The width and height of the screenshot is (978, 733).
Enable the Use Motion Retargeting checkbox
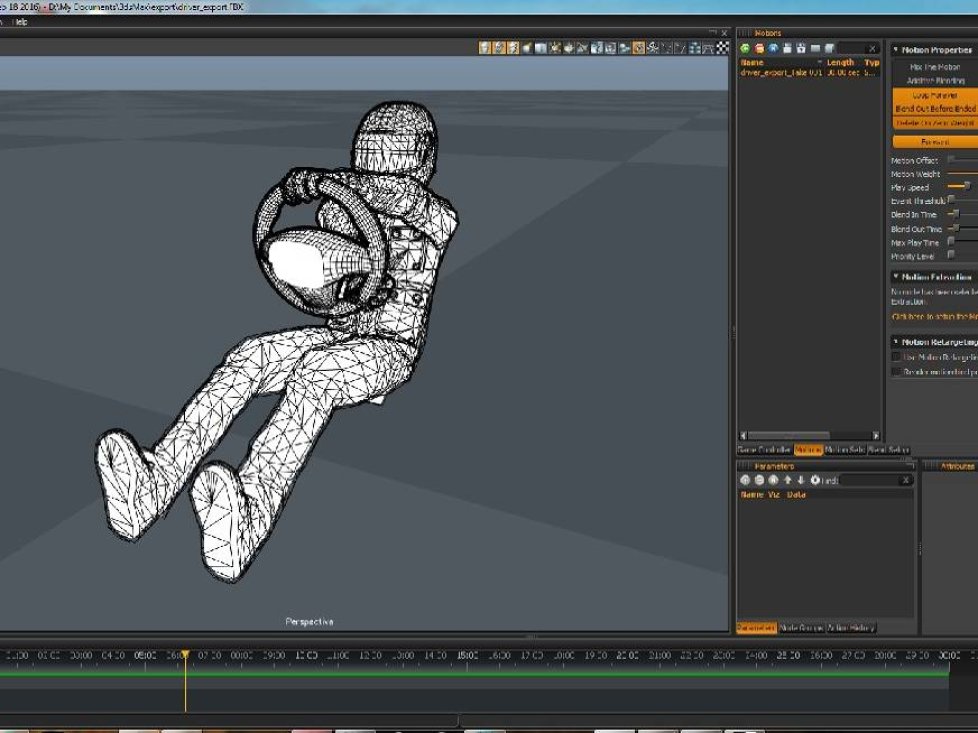point(896,357)
